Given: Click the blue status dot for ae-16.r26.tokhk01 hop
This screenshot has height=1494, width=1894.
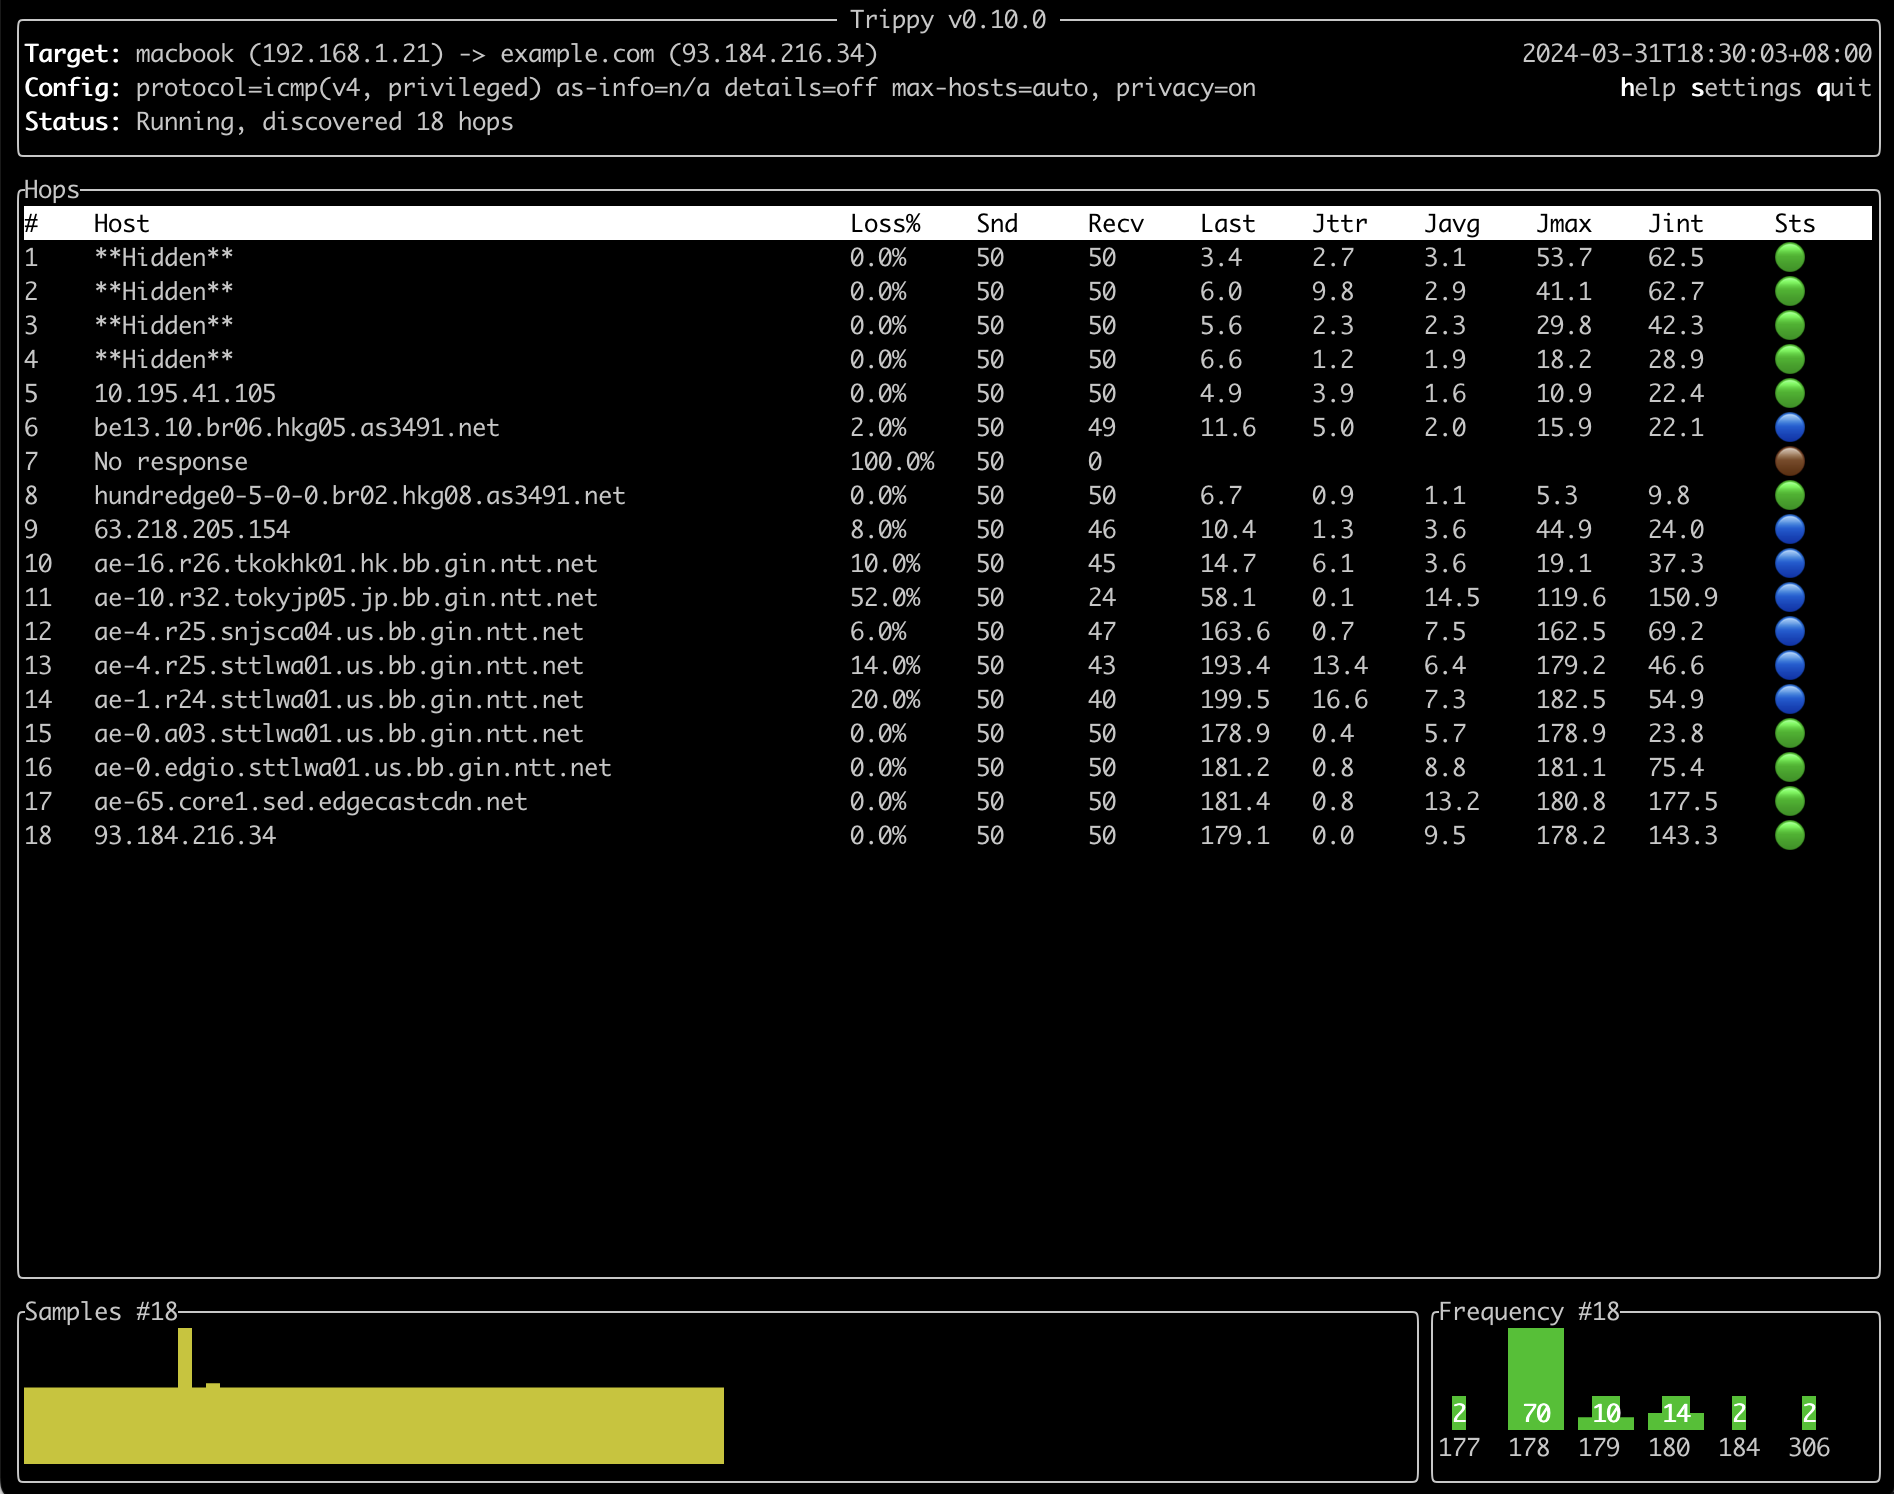Looking at the screenshot, I should pos(1789,564).
